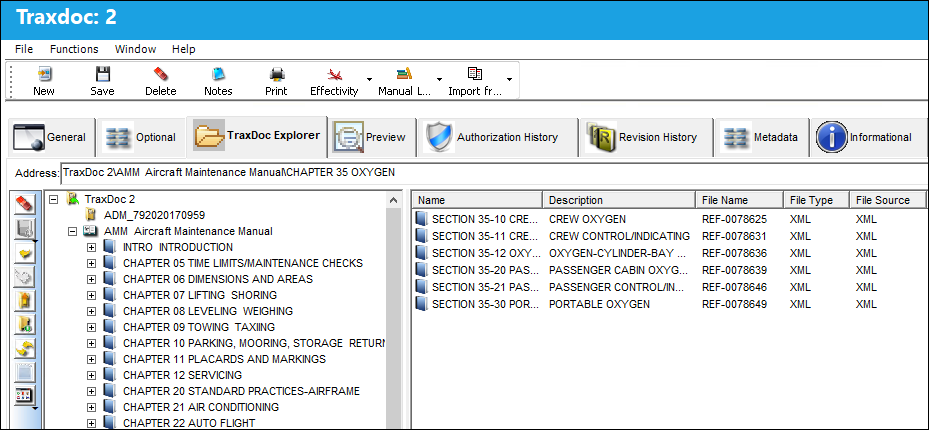Open the Help menu
929x430 pixels.
[184, 49]
